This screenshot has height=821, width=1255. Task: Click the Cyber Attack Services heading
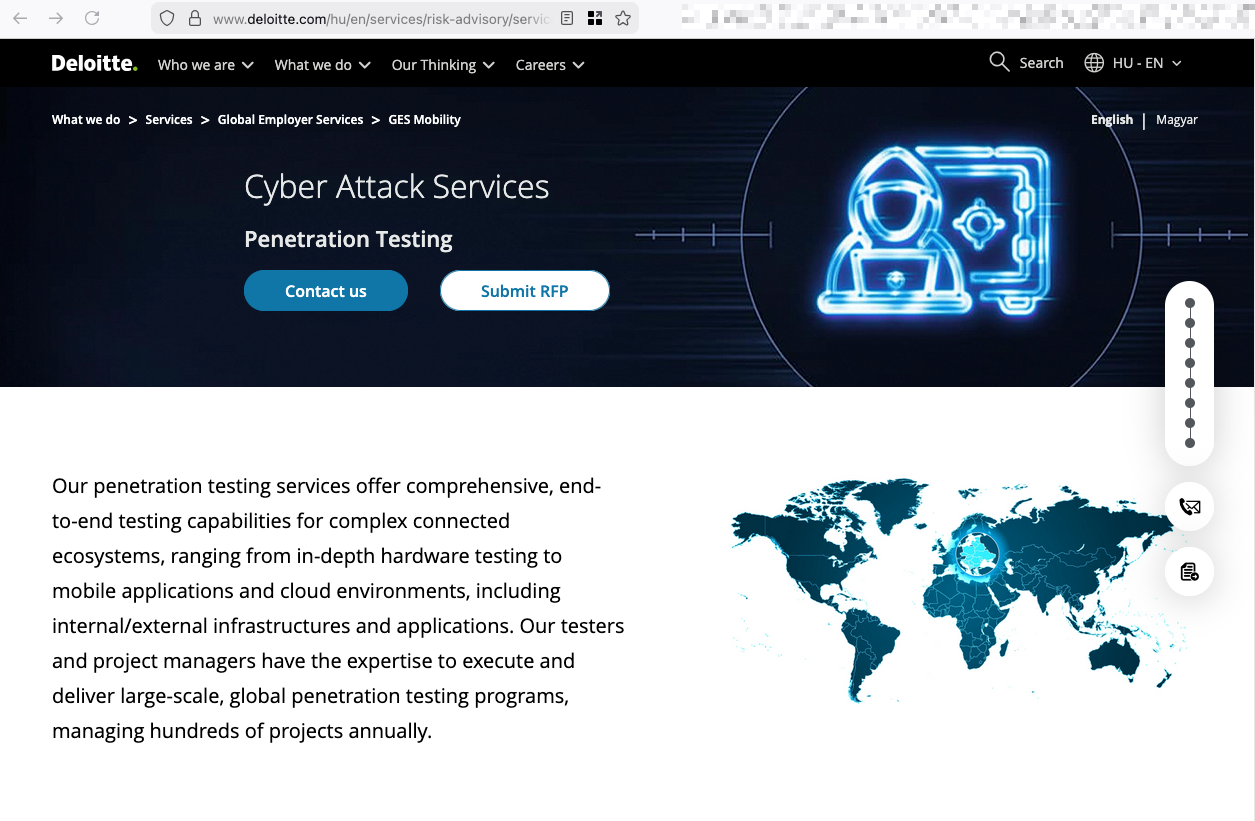pyautogui.click(x=397, y=187)
